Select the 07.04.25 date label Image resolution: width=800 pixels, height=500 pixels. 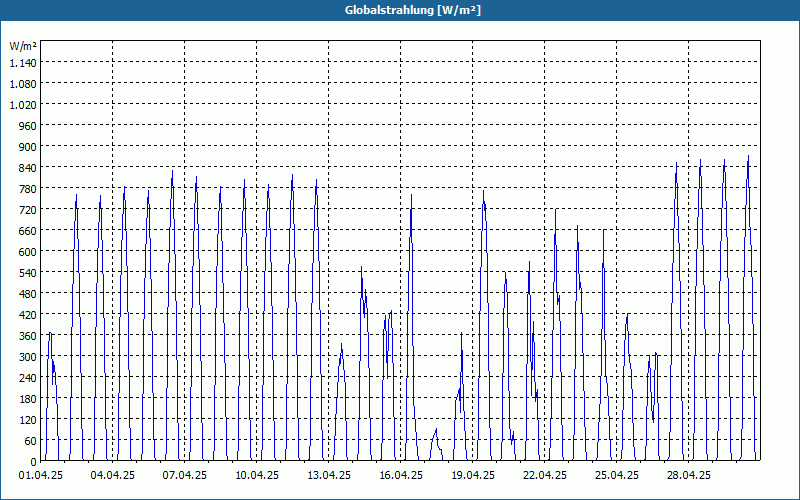[x=185, y=476]
